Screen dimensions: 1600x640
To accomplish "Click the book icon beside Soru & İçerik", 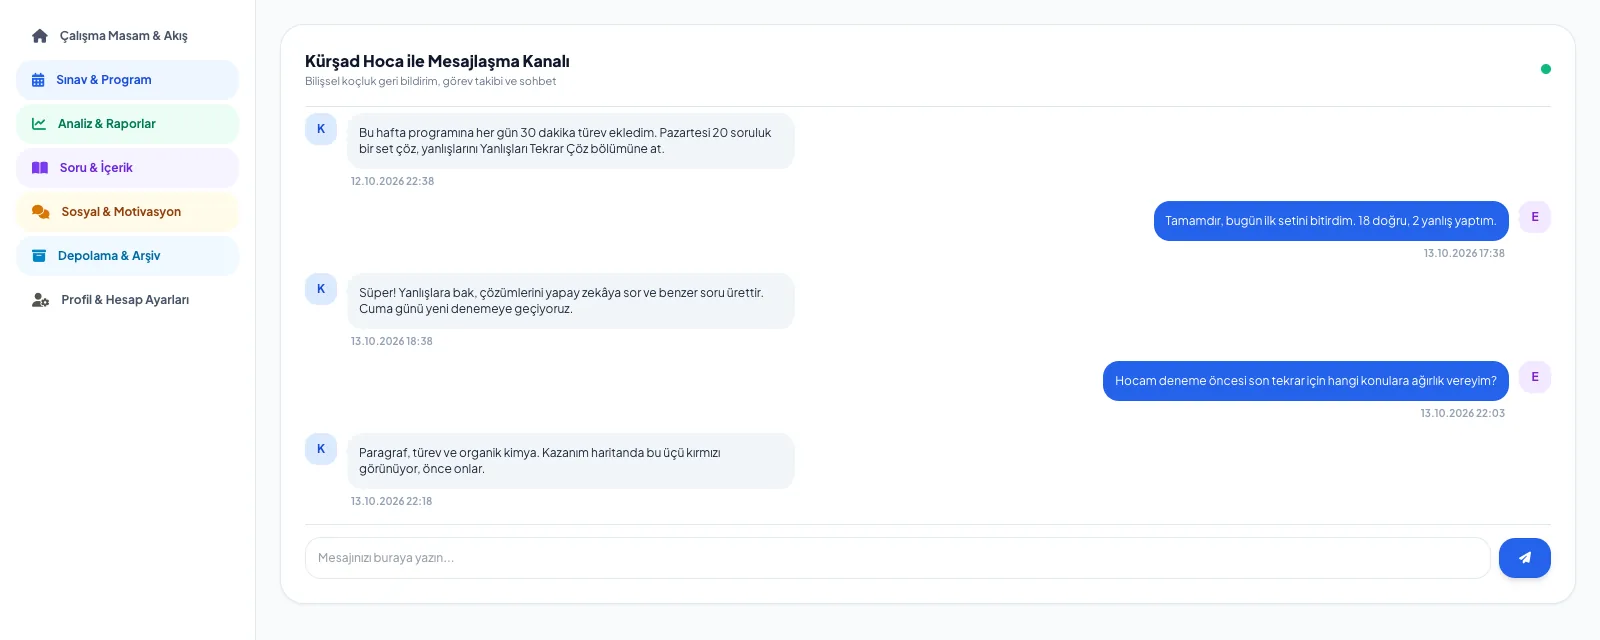I will click(40, 168).
